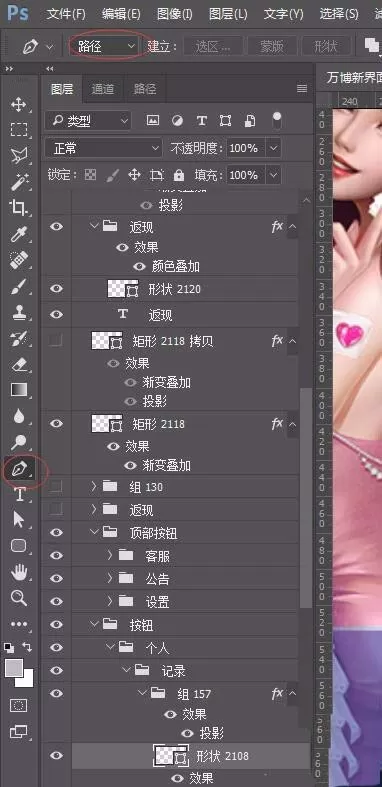Lock image pixels with brush icon
Viewport: 382px width, 787px height.
(113, 175)
